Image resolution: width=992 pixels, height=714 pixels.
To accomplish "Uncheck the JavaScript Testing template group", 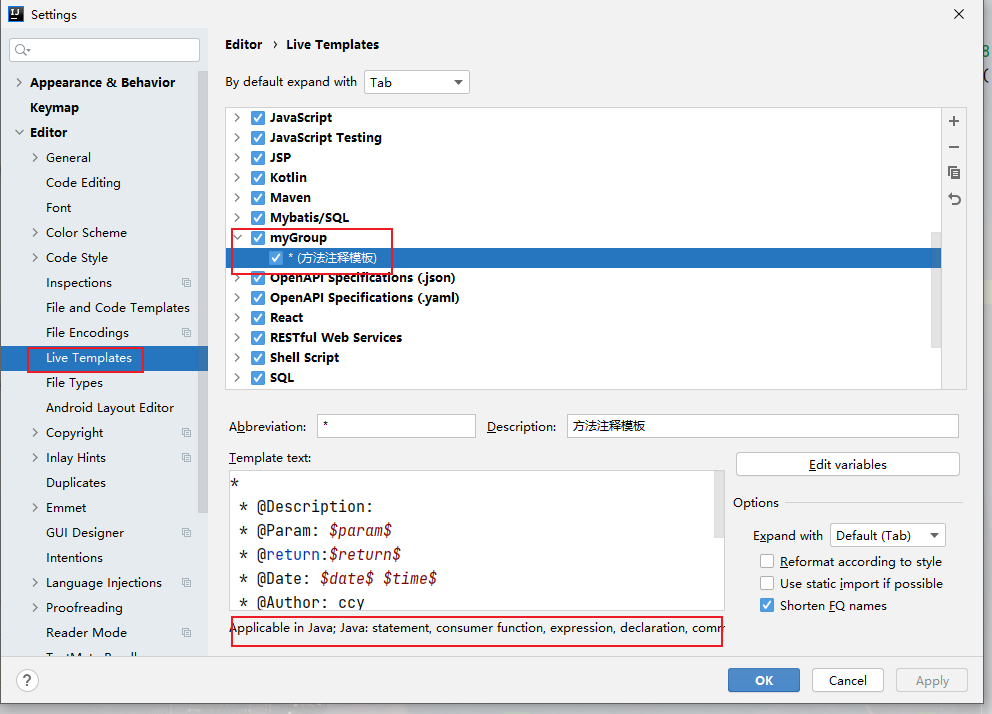I will [x=258, y=137].
